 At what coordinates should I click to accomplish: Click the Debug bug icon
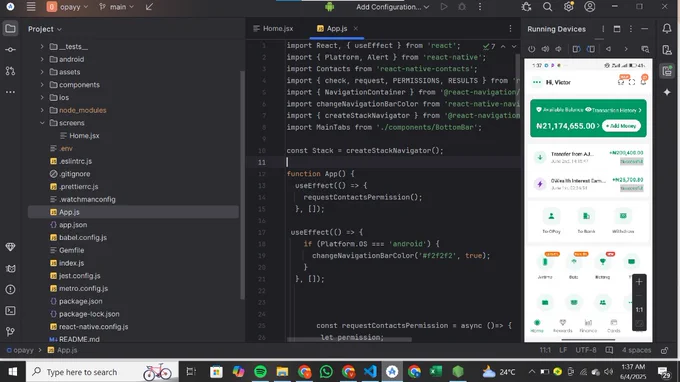462,7
